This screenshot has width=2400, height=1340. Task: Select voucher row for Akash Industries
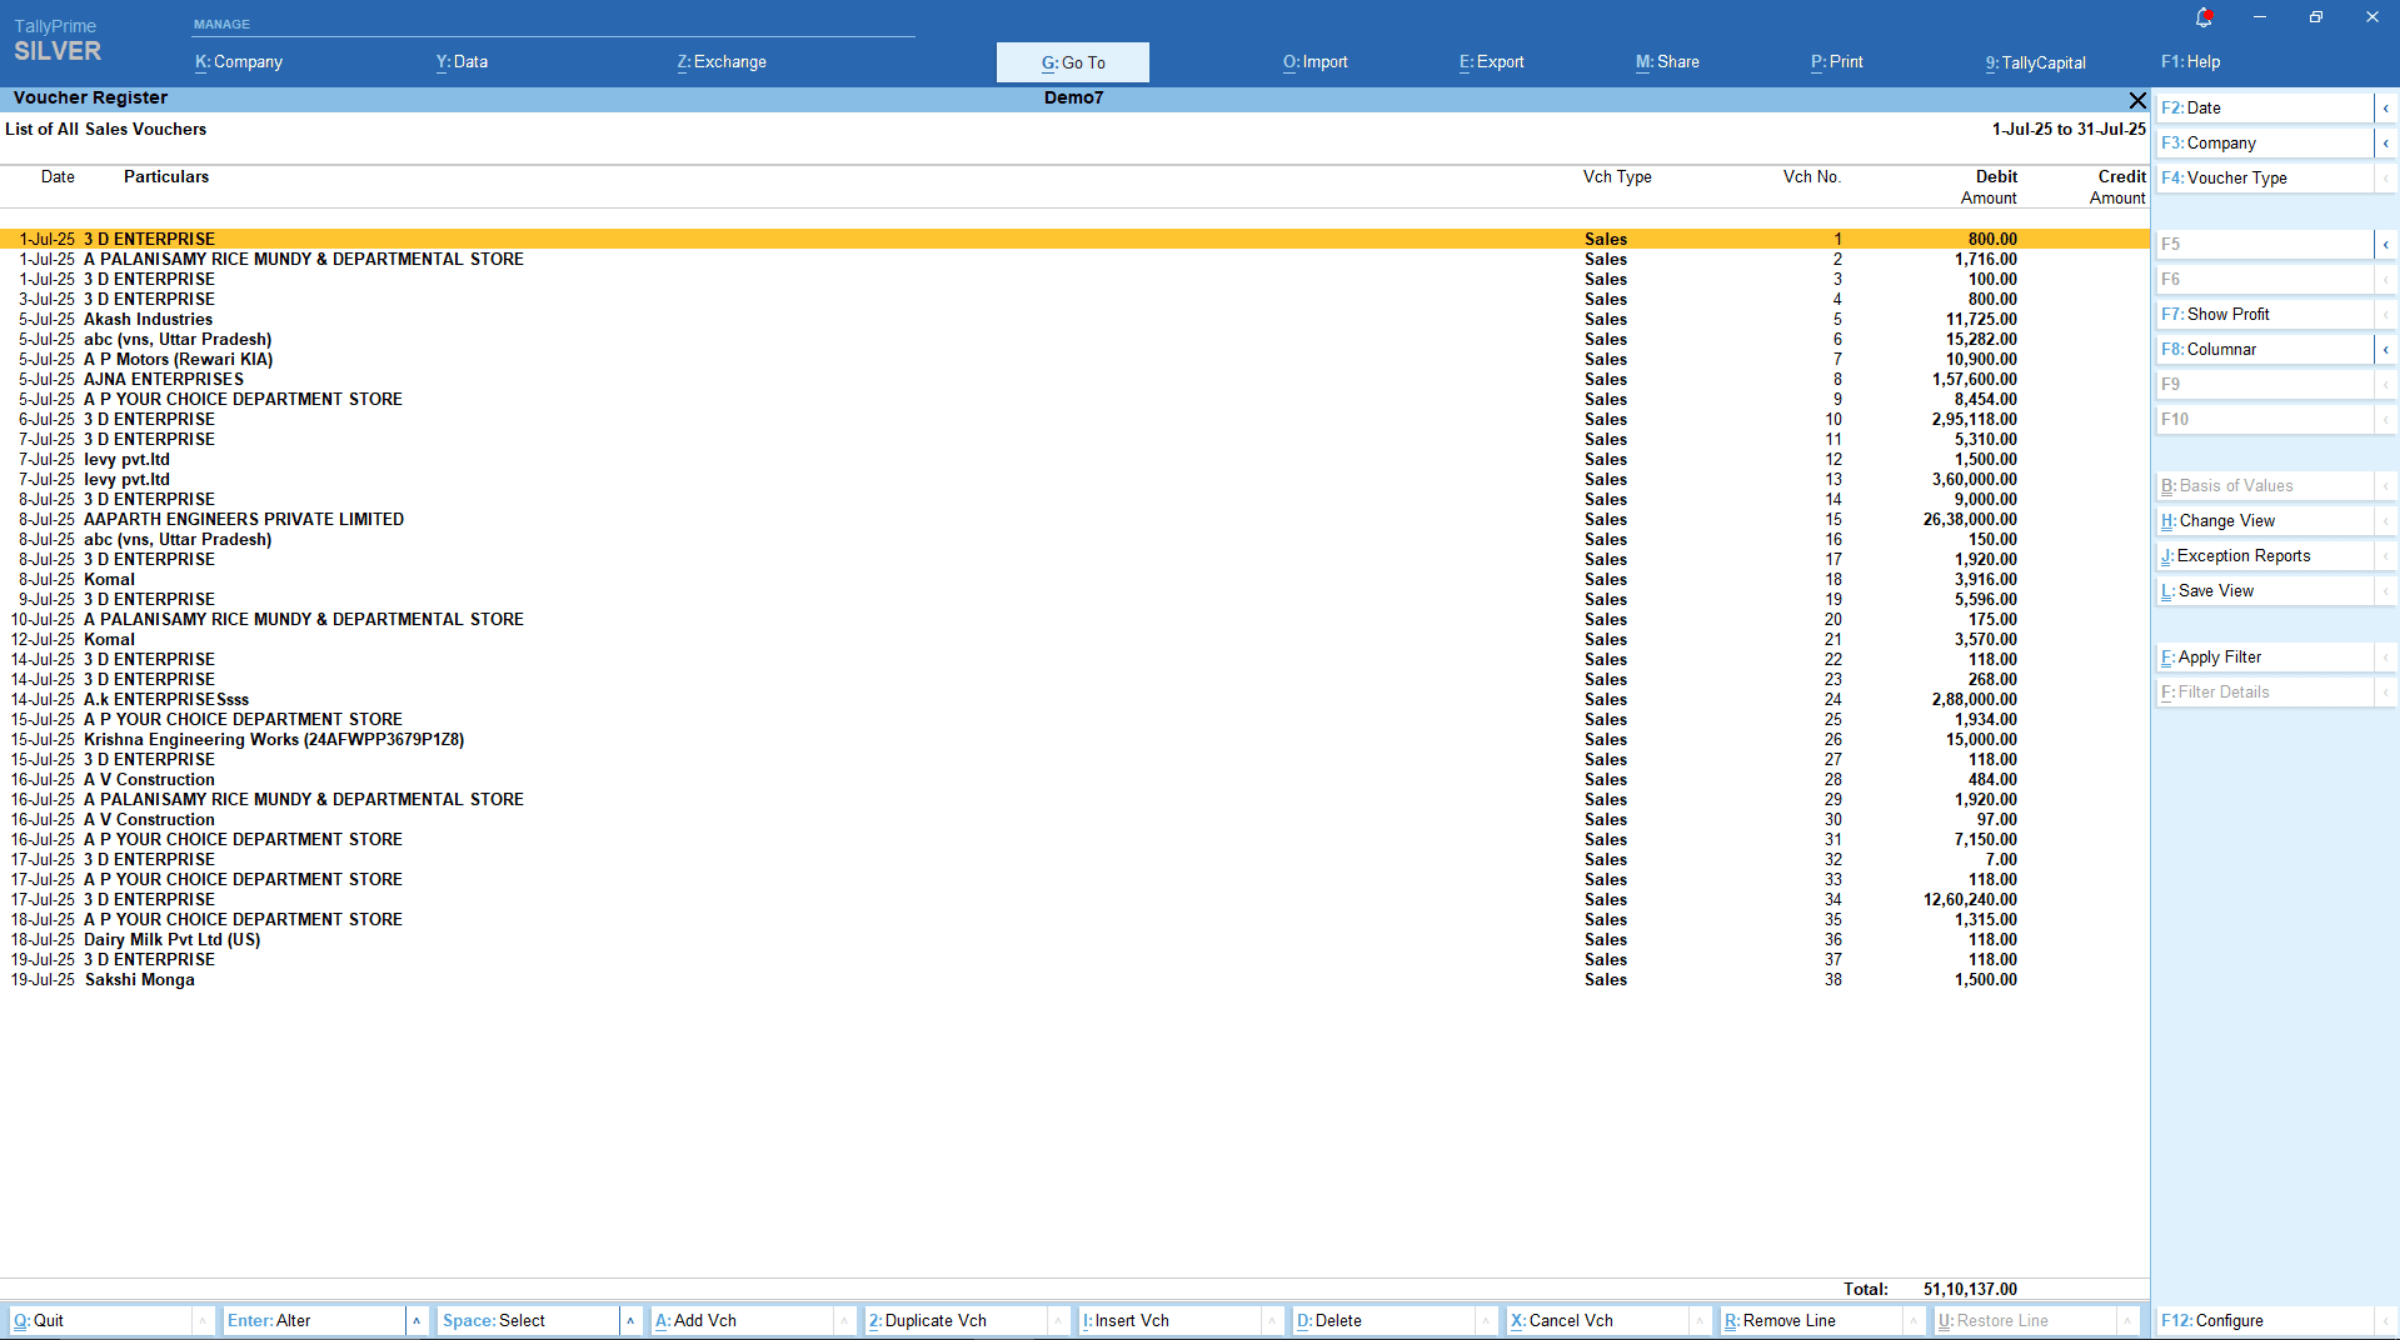pos(1074,320)
